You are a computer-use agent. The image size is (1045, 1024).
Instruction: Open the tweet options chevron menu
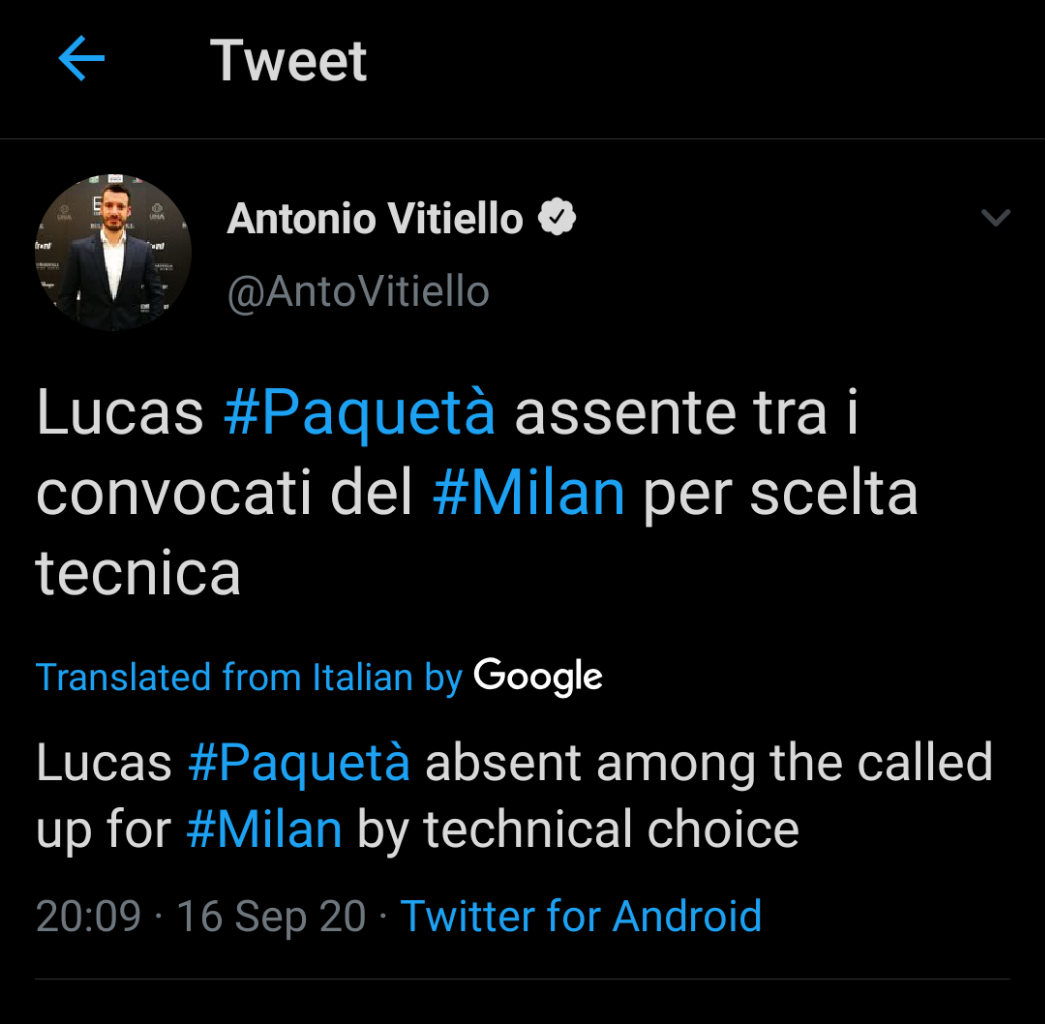(x=996, y=217)
